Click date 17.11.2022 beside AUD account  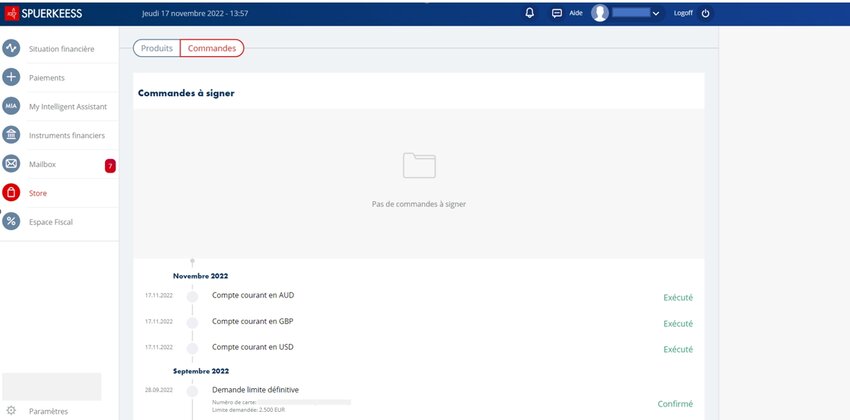[159, 295]
